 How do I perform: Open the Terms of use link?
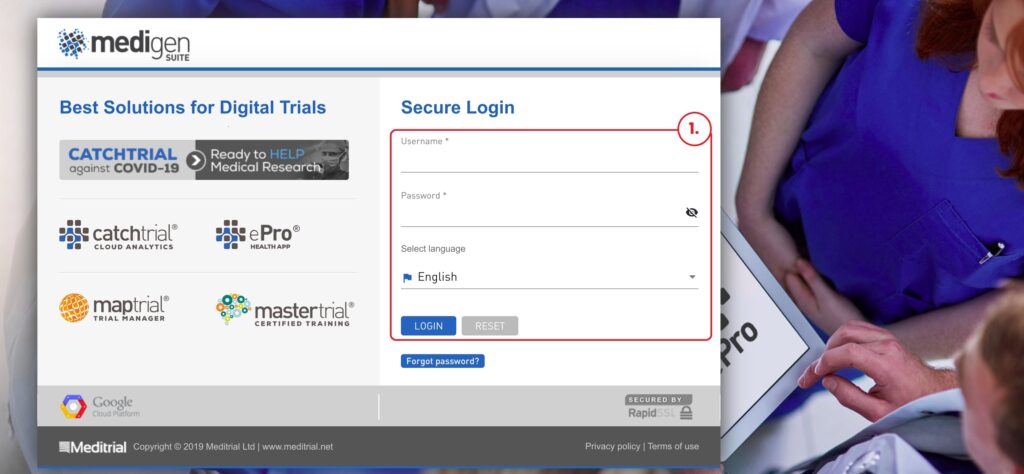point(673,447)
